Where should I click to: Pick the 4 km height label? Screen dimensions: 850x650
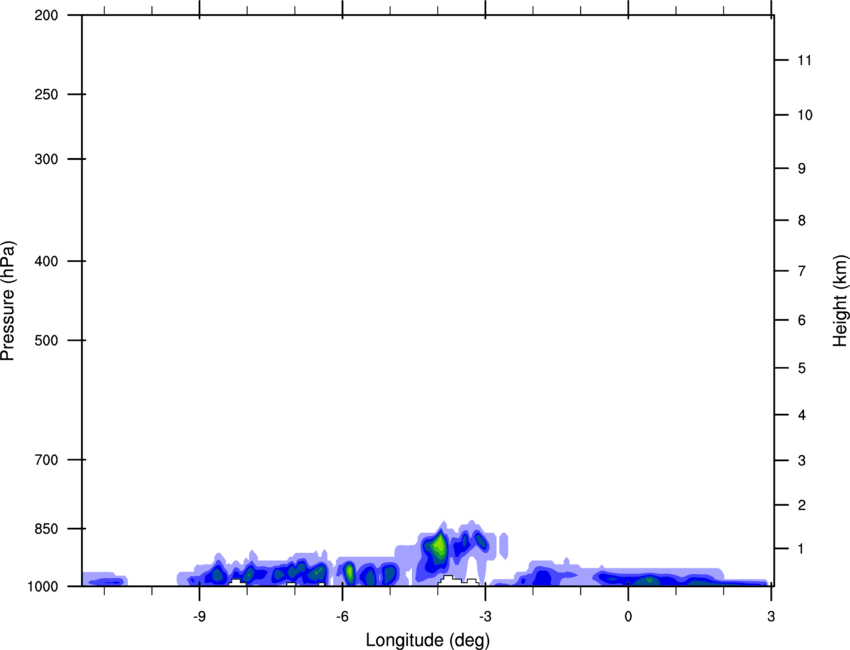click(x=801, y=415)
